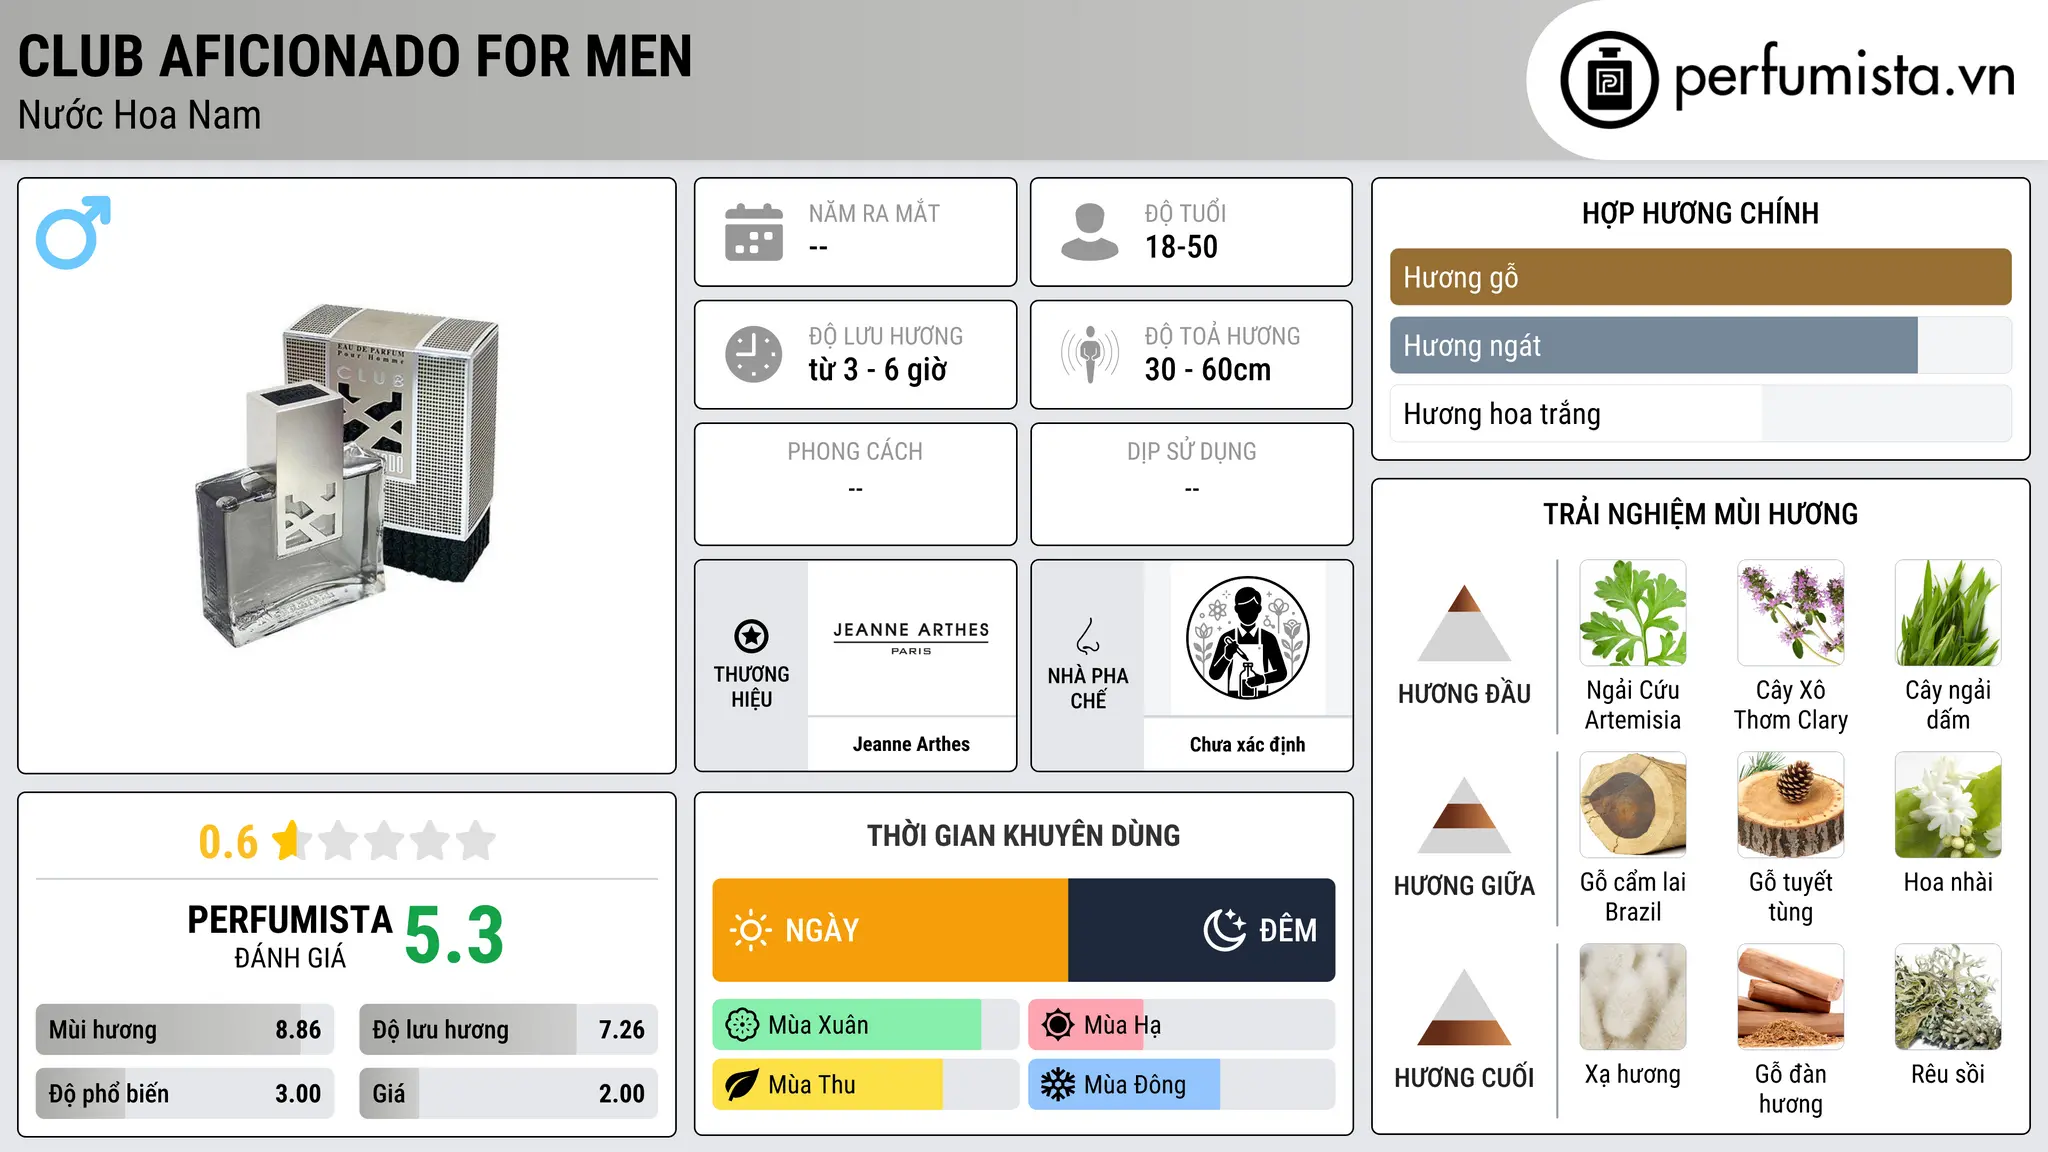Viewport: 2048px width, 1152px height.
Task: Click the sun icon in Ngày bar
Action: coord(750,930)
